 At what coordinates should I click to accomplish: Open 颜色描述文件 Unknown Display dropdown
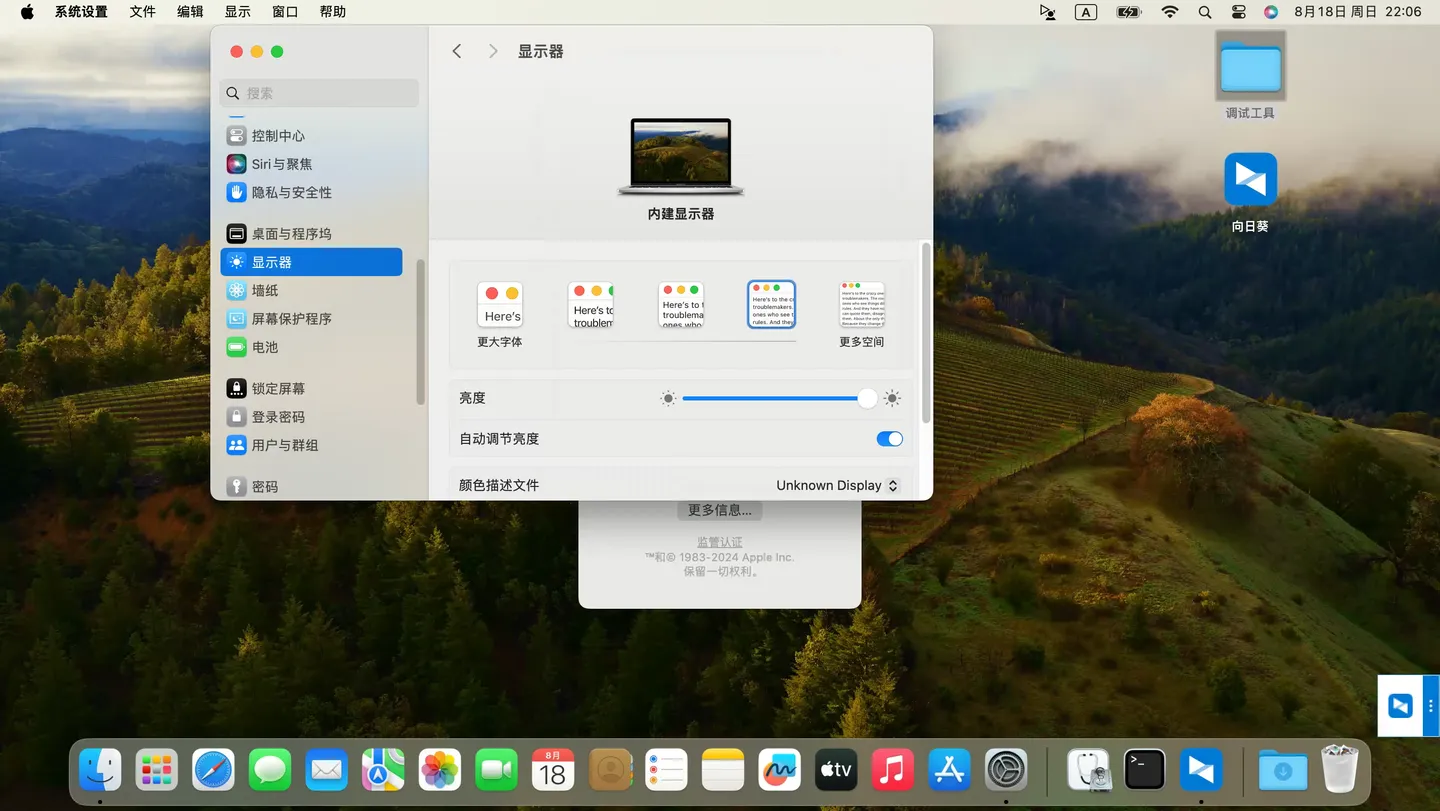(837, 486)
